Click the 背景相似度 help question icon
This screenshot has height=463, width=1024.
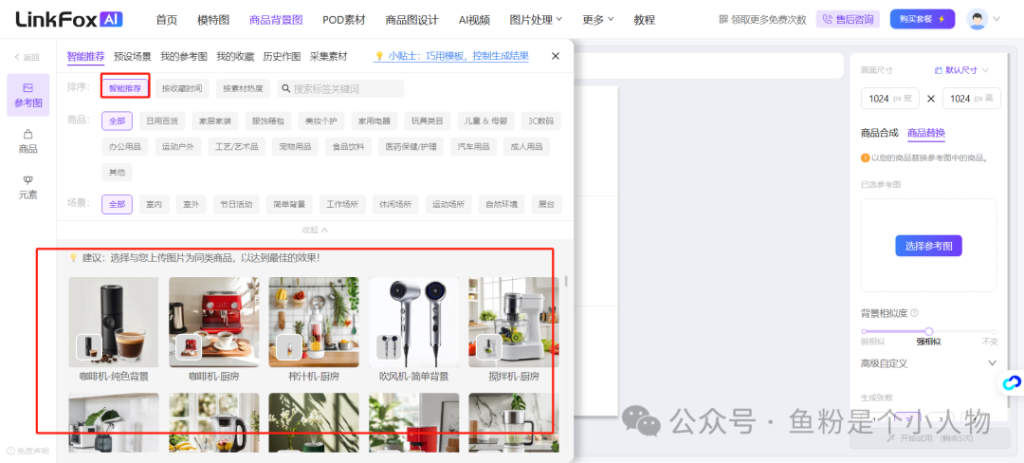click(914, 313)
